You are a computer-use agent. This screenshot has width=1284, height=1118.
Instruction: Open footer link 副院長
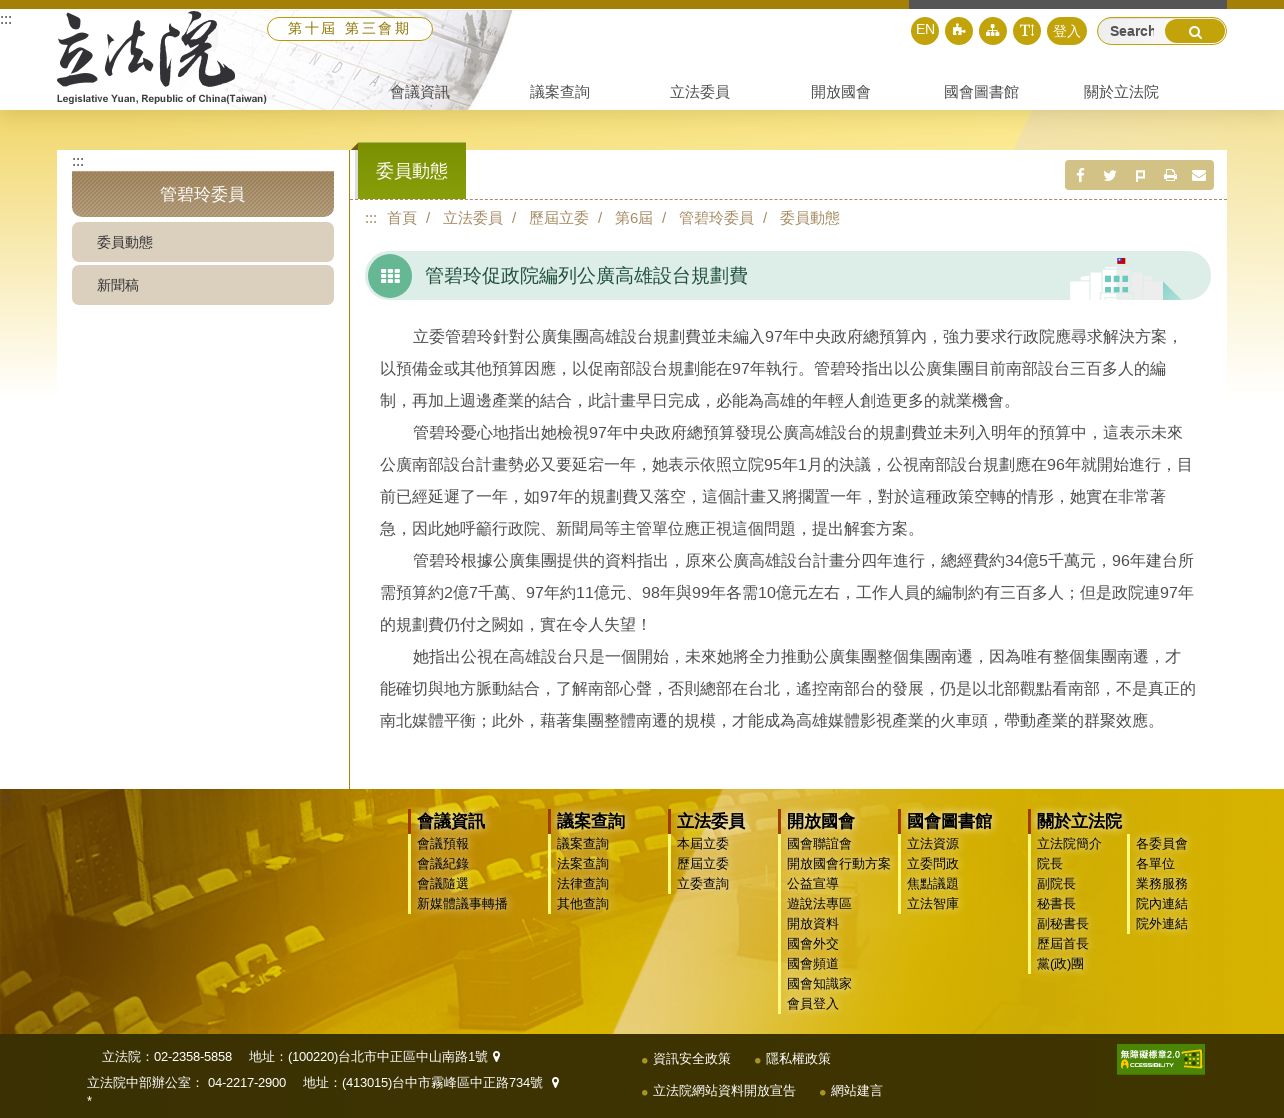point(1056,884)
